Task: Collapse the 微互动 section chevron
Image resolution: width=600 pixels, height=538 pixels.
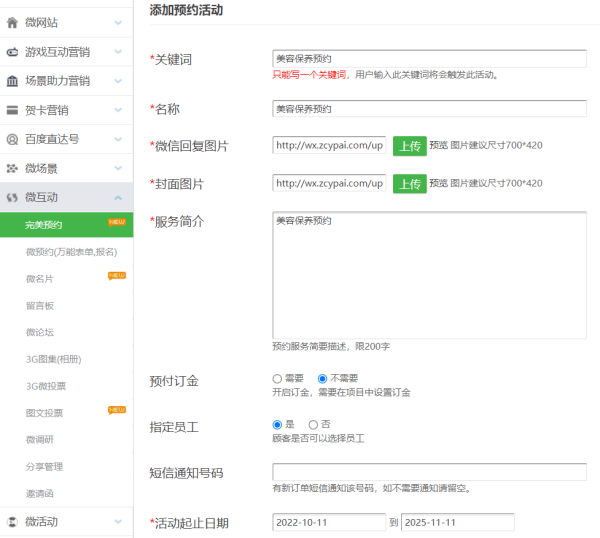Action: coord(118,197)
